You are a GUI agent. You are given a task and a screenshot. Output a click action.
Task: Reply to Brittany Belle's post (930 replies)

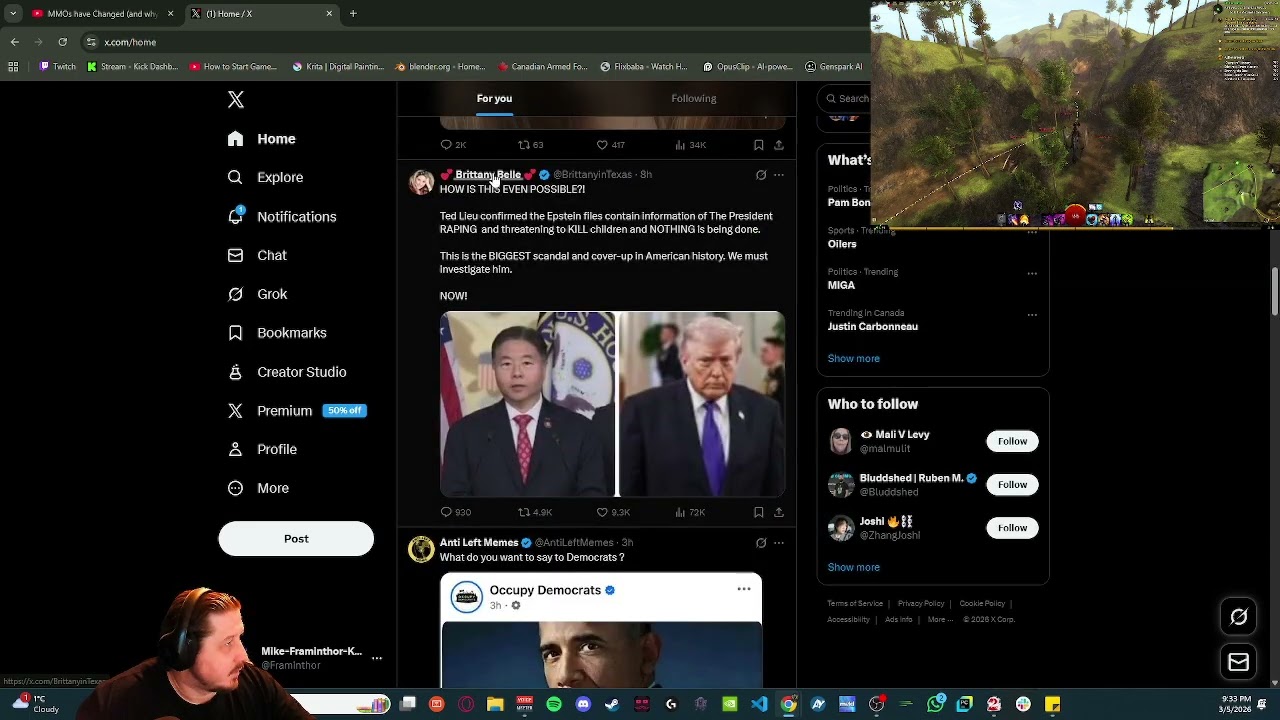click(x=455, y=512)
